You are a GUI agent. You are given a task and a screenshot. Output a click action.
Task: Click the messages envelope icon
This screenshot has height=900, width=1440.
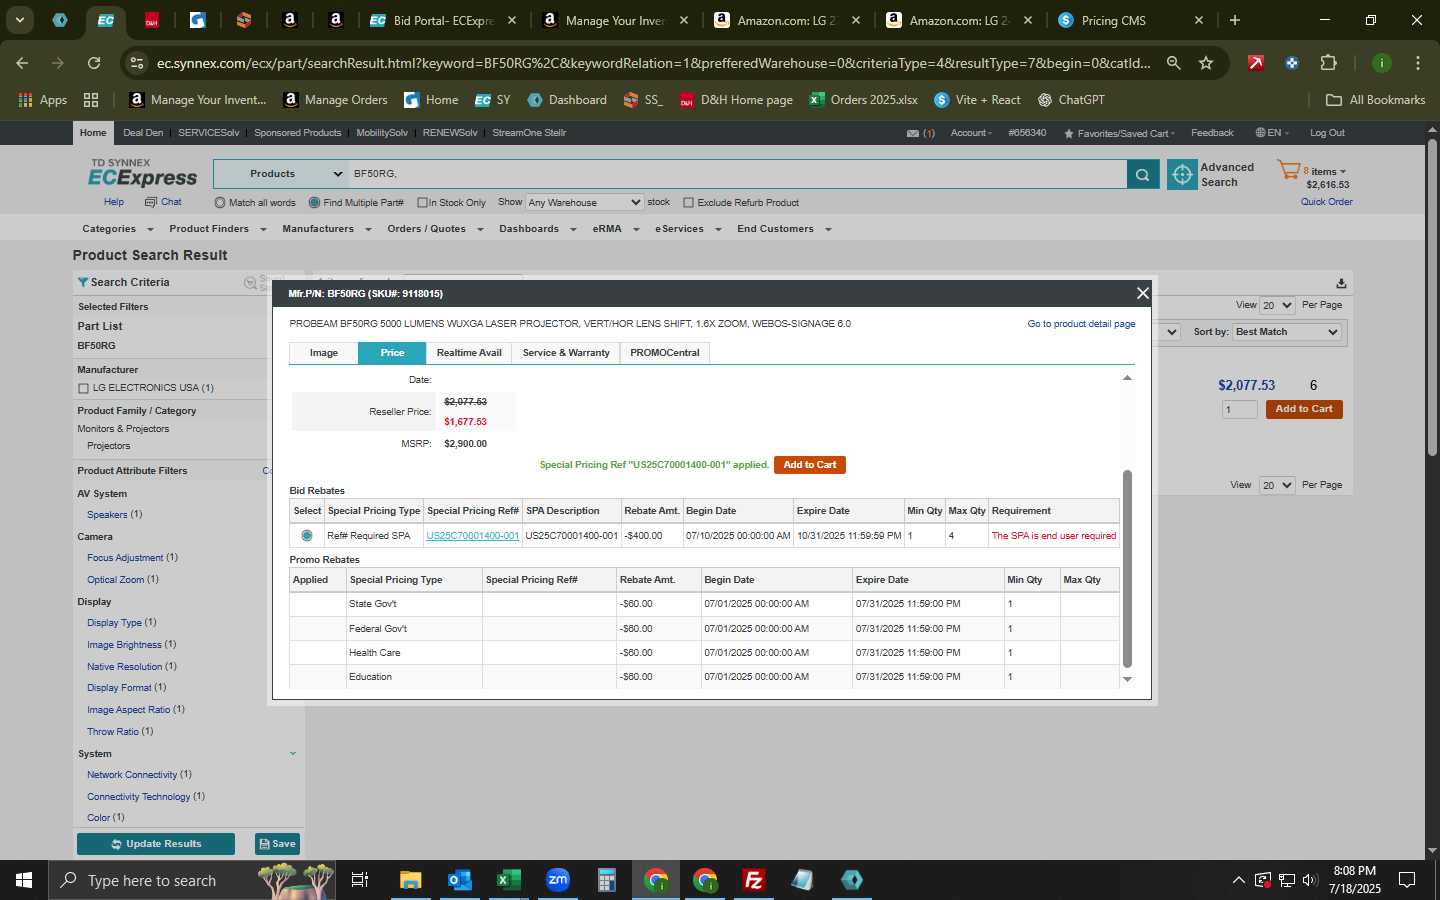pyautogui.click(x=912, y=133)
